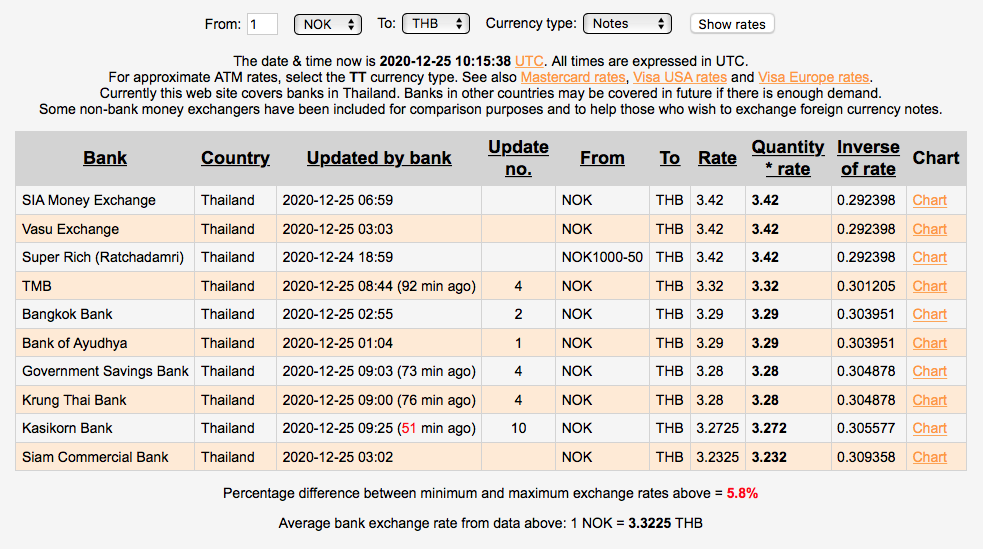This screenshot has height=549, width=983.
Task: Open Chart for SIA Money Exchange
Action: point(929,200)
